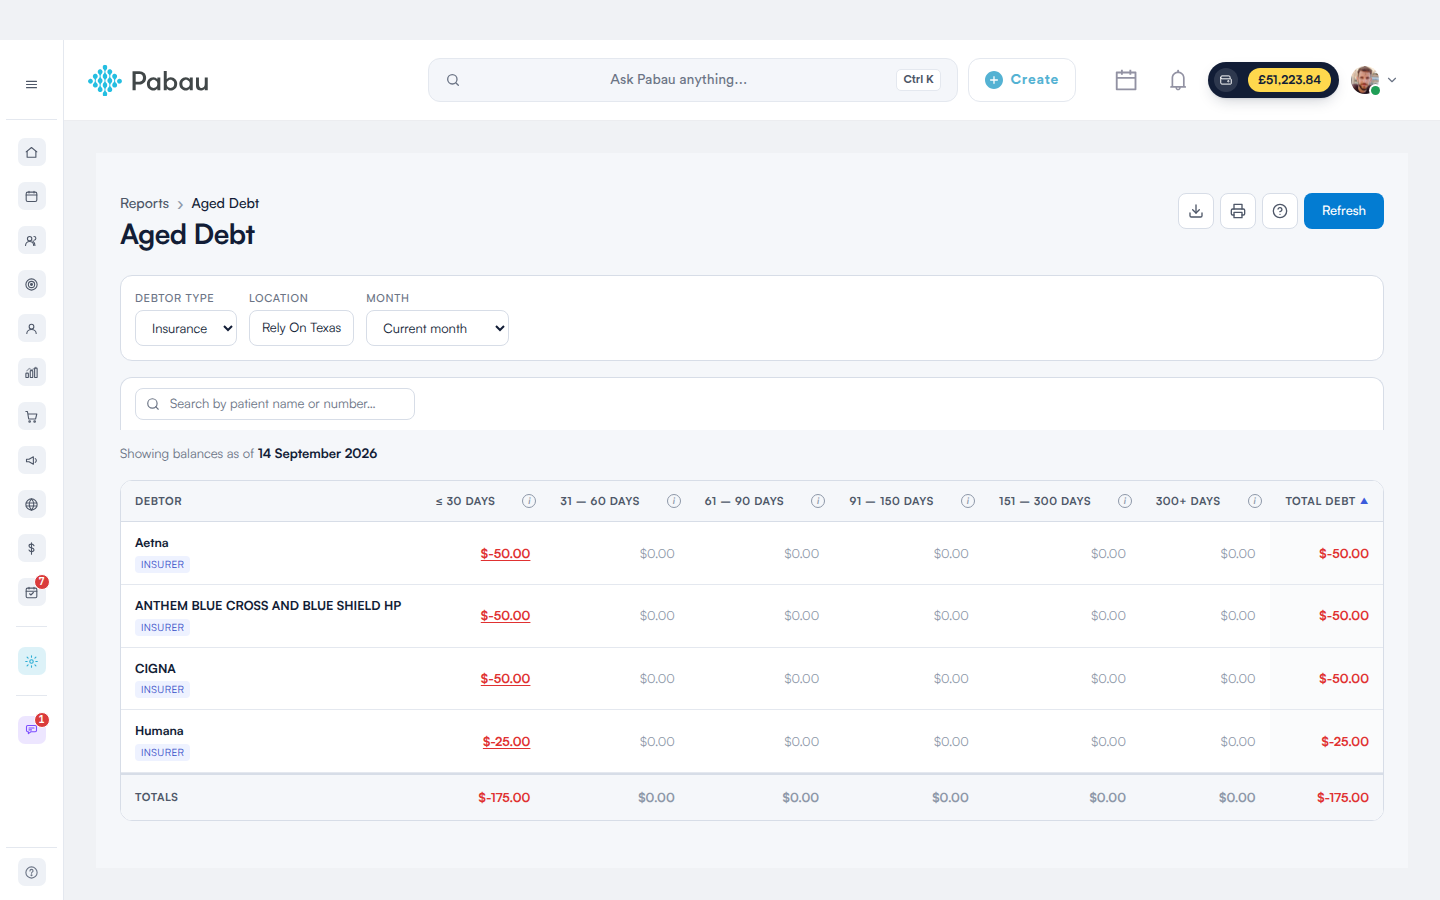
Task: Open the dollar sign icon in the sidebar
Action: click(32, 548)
